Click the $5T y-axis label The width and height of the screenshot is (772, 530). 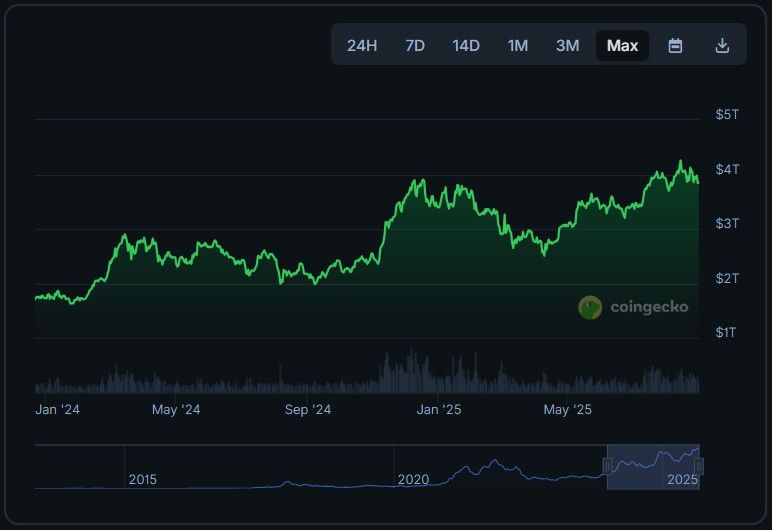pos(727,115)
